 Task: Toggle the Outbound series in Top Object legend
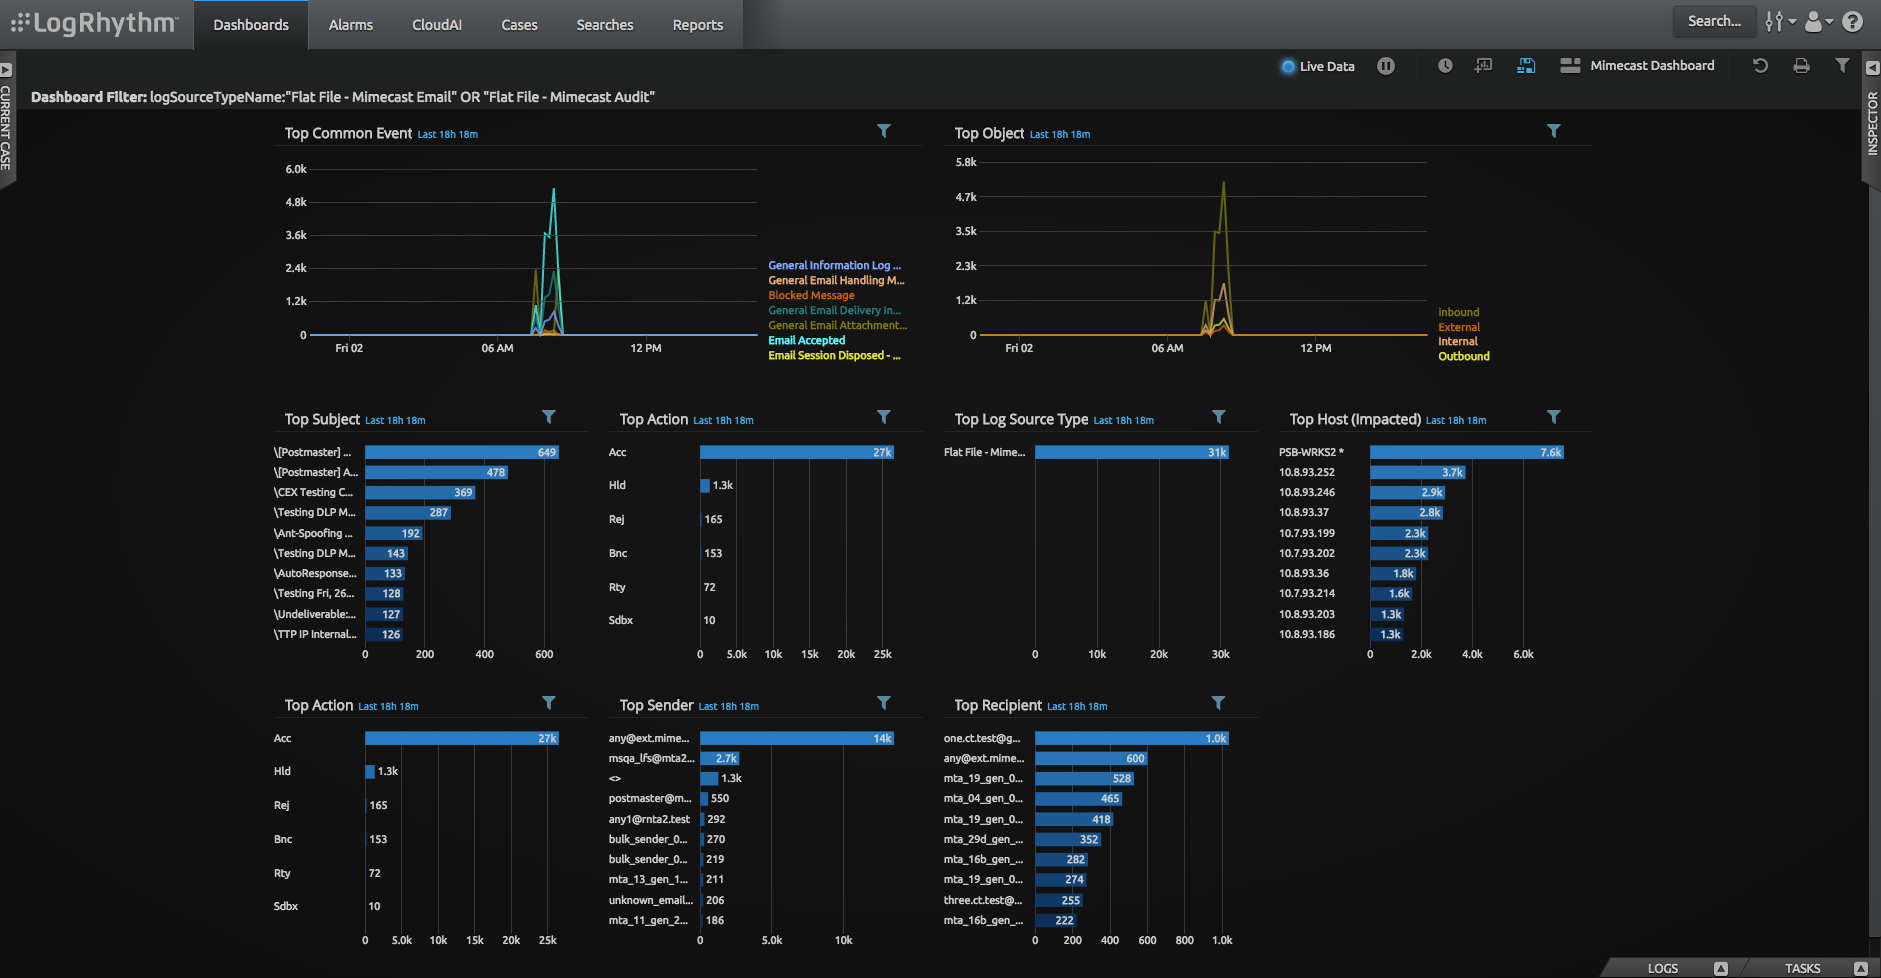[x=1464, y=356]
